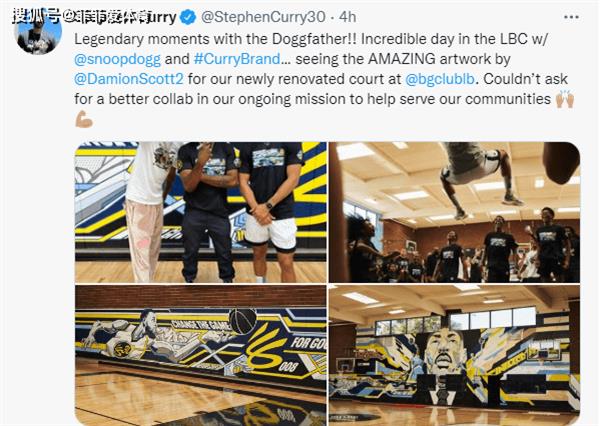Click the @StephenCurry30 handle
The width and height of the screenshot is (600, 426).
coord(263,17)
